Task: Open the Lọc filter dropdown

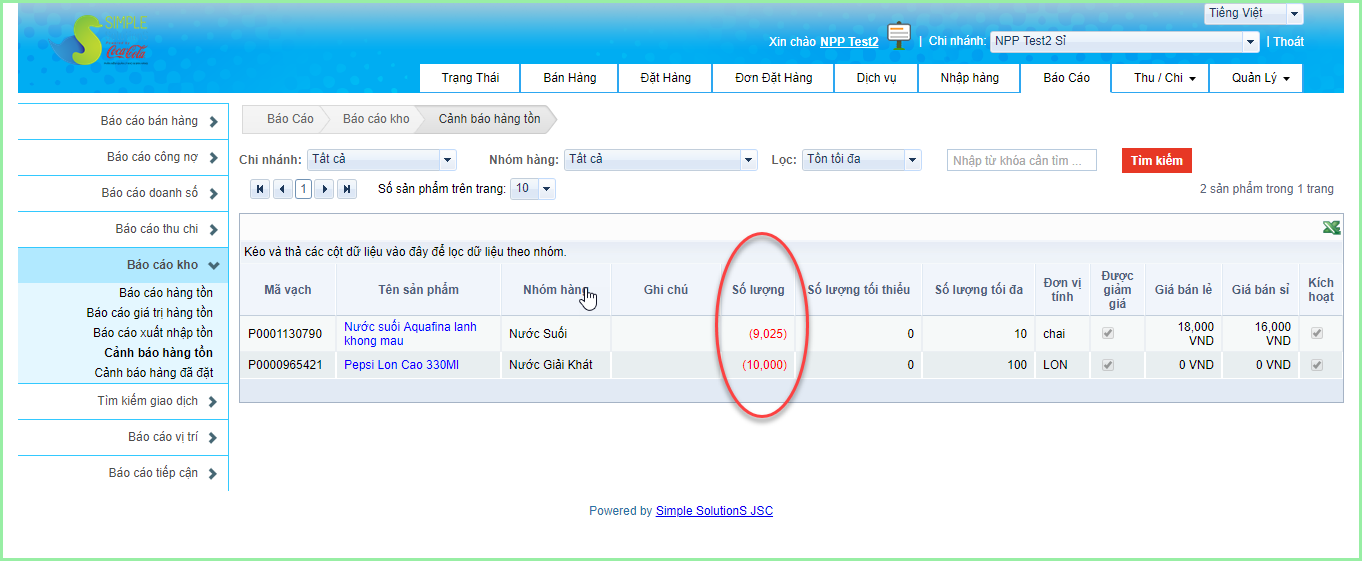Action: [911, 160]
